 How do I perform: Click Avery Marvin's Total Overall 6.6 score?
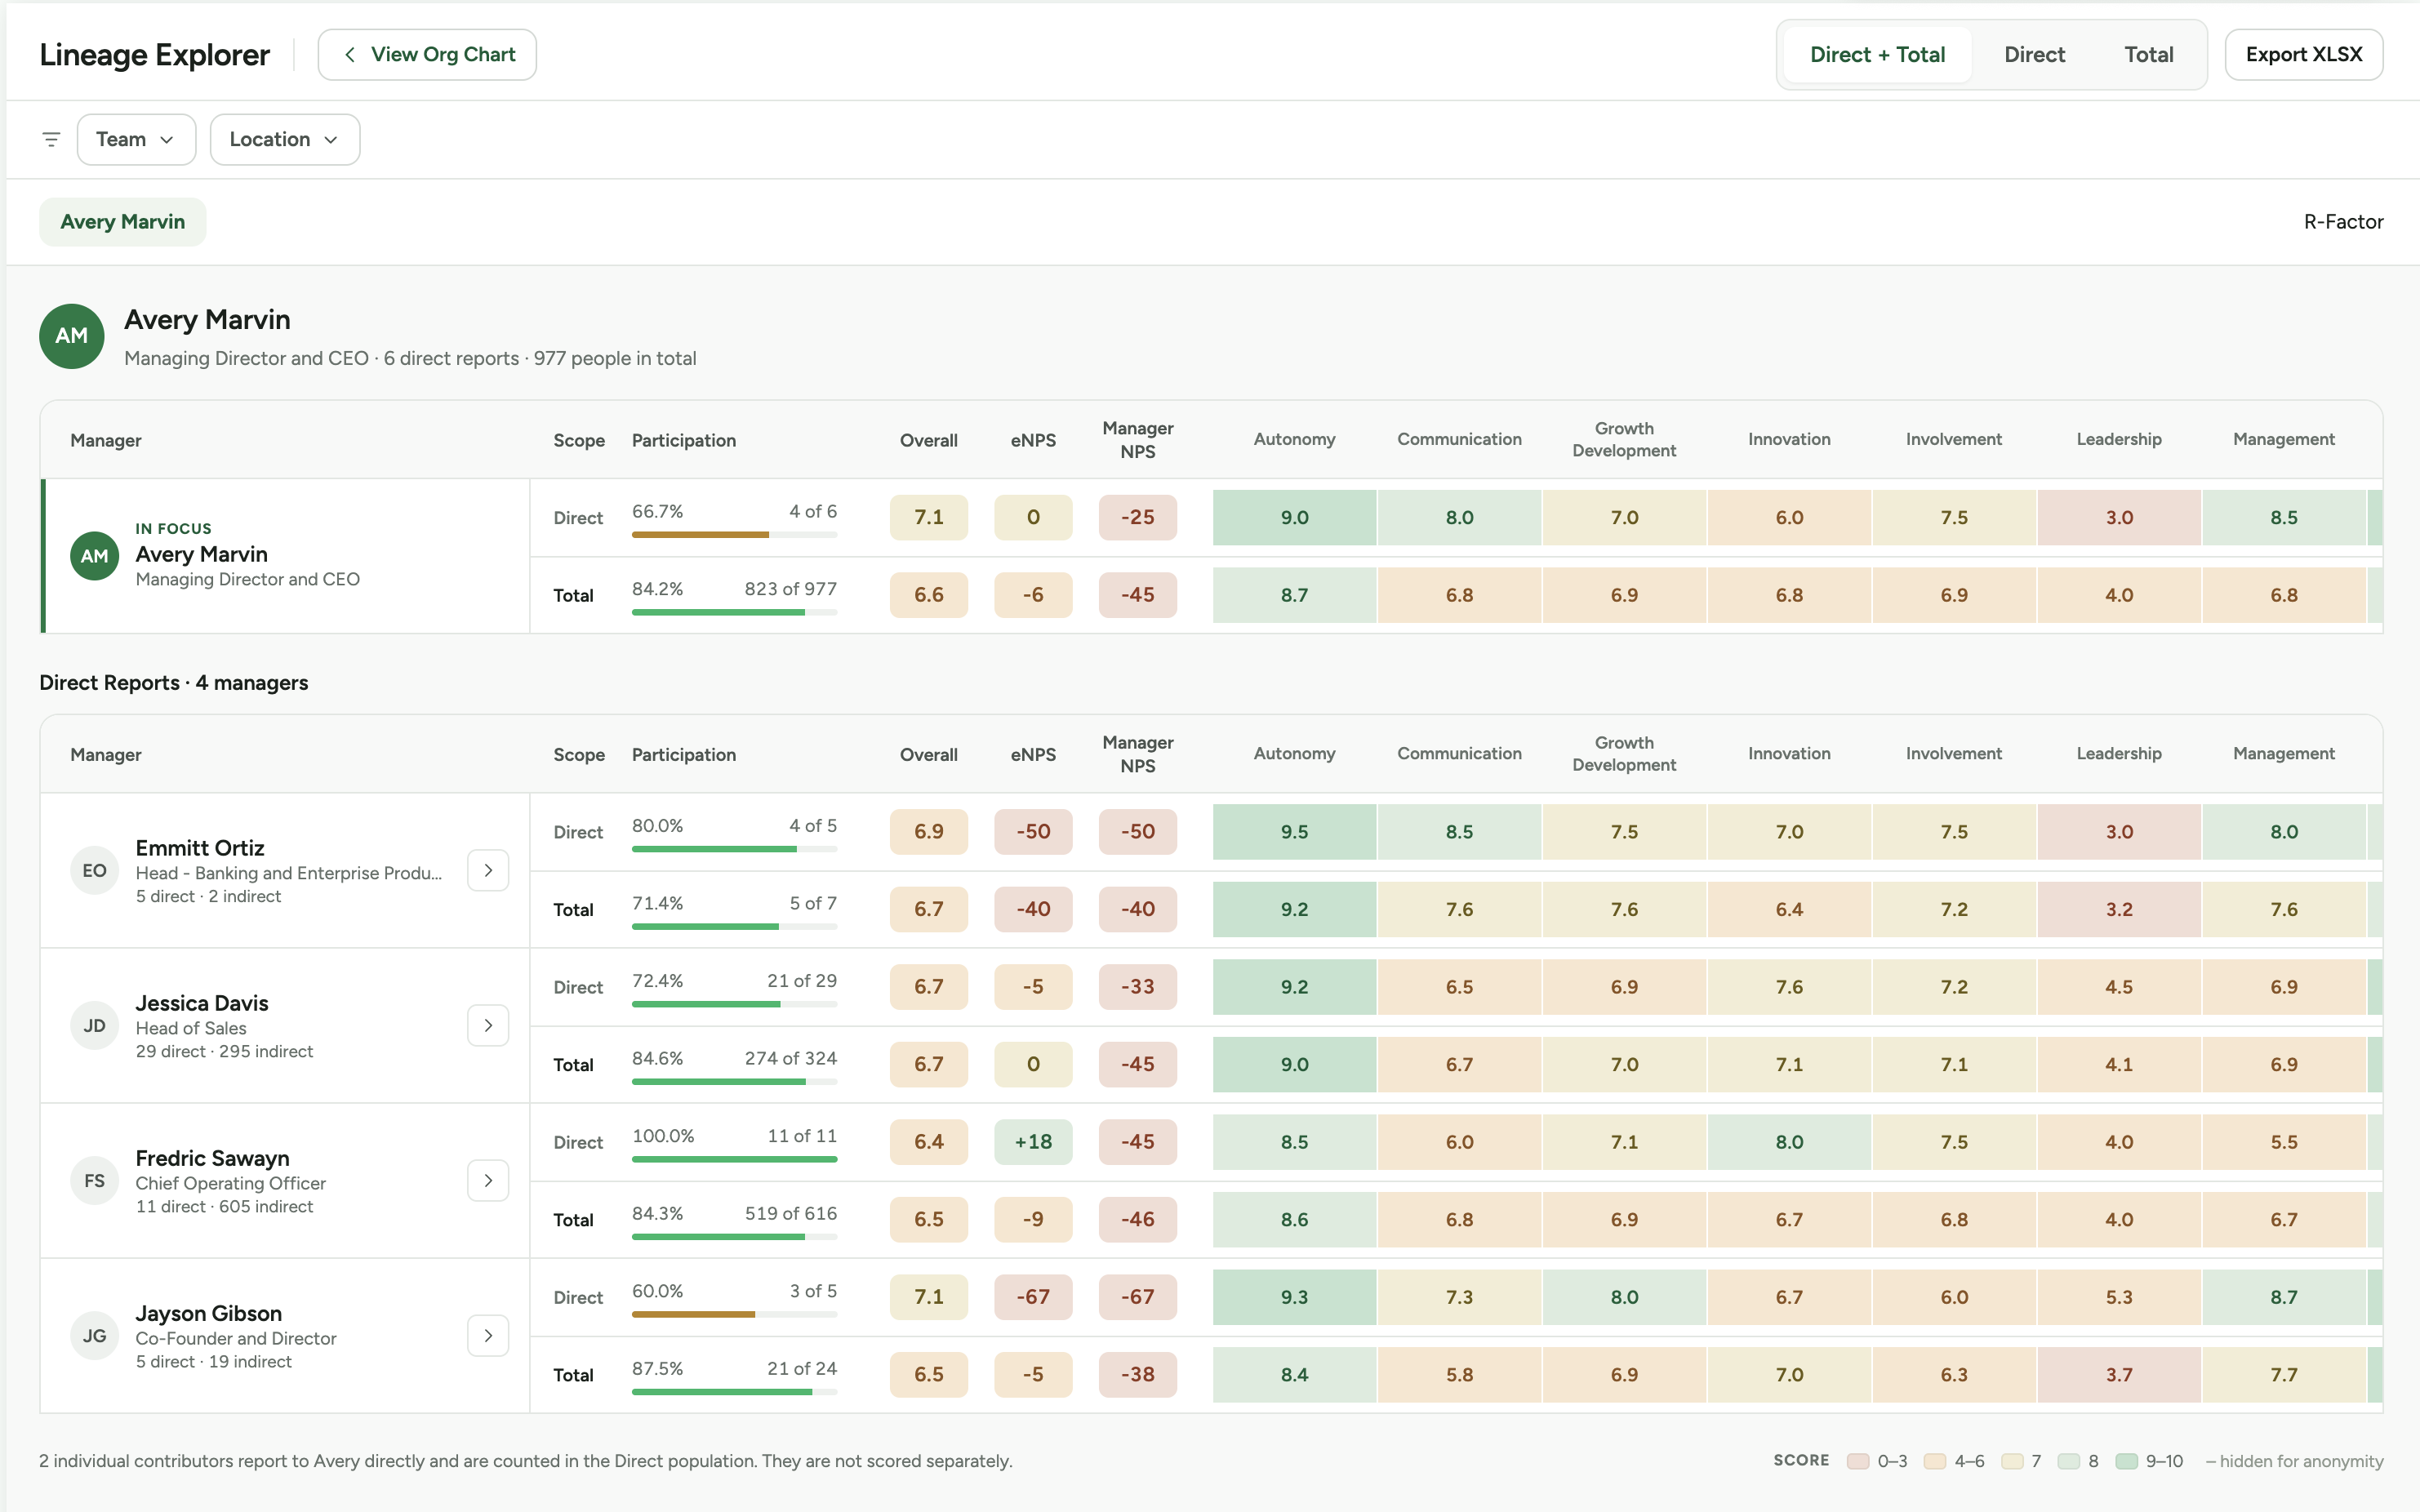[929, 595]
